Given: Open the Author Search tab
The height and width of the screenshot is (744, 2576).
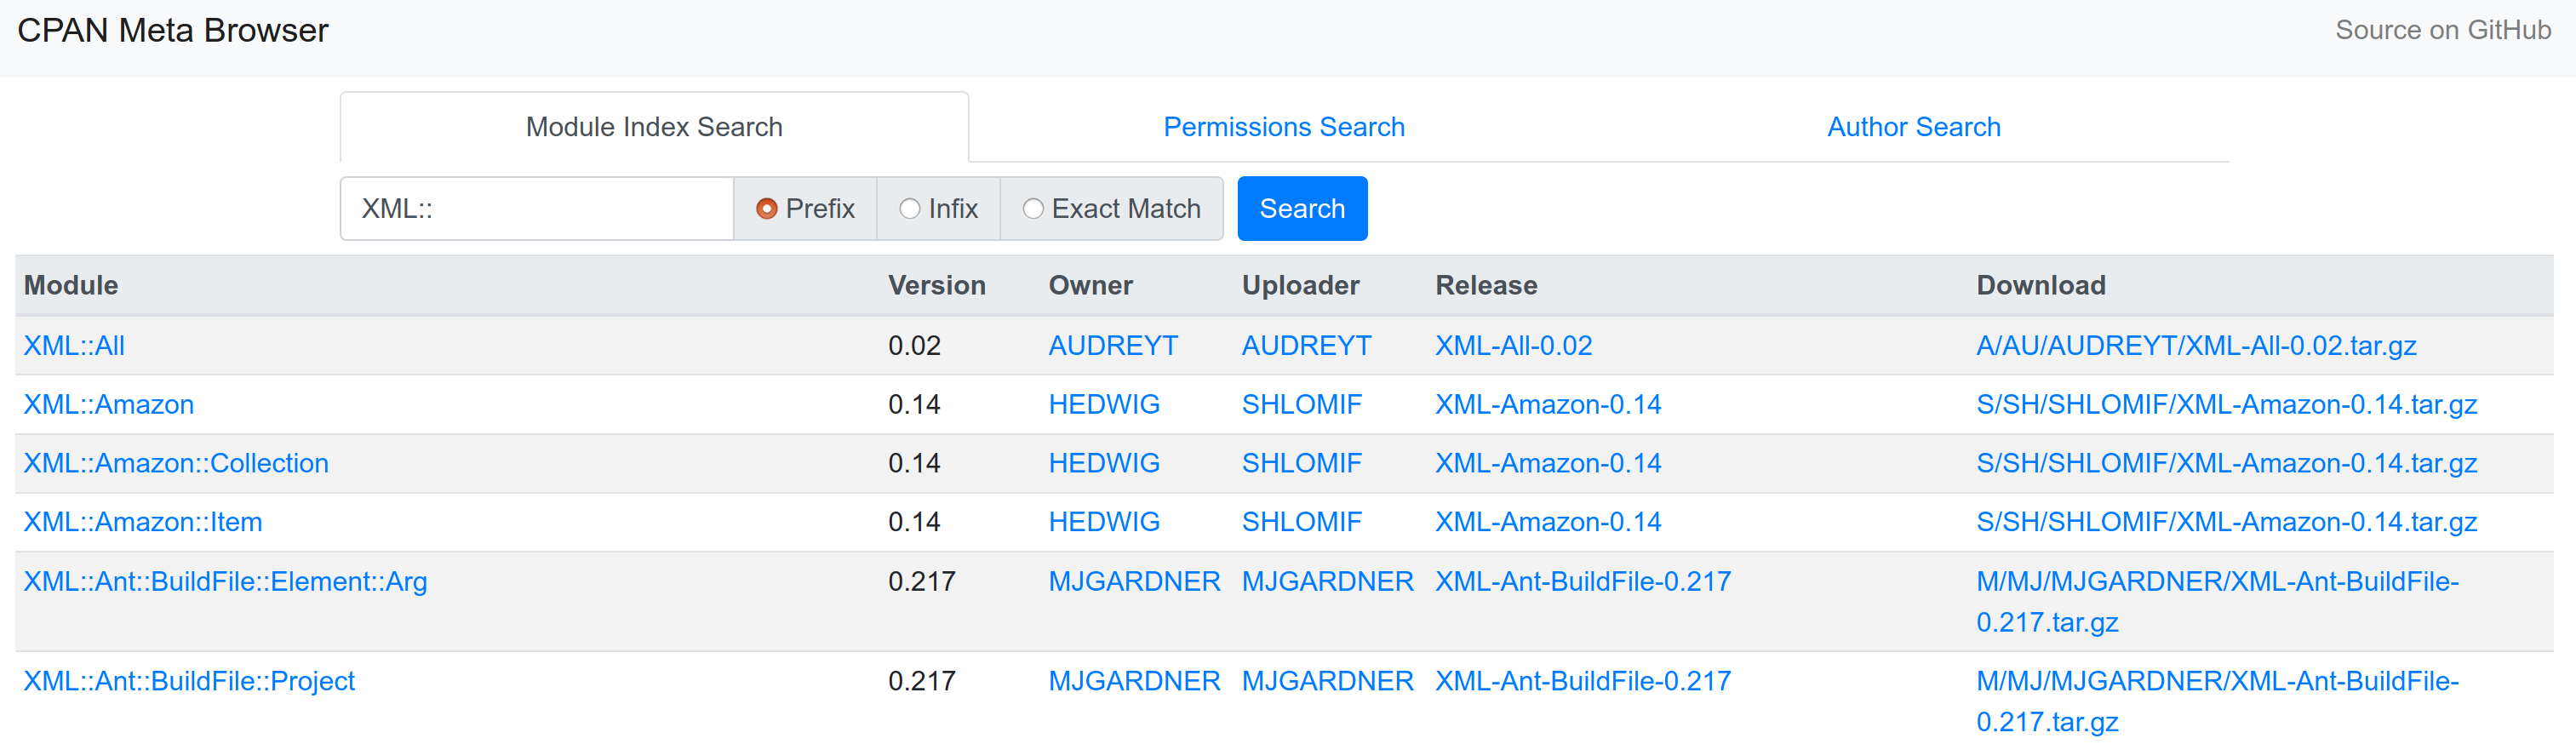Looking at the screenshot, I should pyautogui.click(x=1913, y=127).
